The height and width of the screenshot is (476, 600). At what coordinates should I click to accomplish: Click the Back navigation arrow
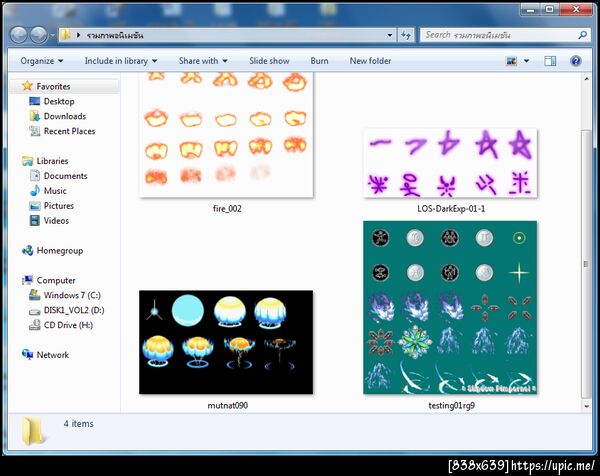coord(18,35)
